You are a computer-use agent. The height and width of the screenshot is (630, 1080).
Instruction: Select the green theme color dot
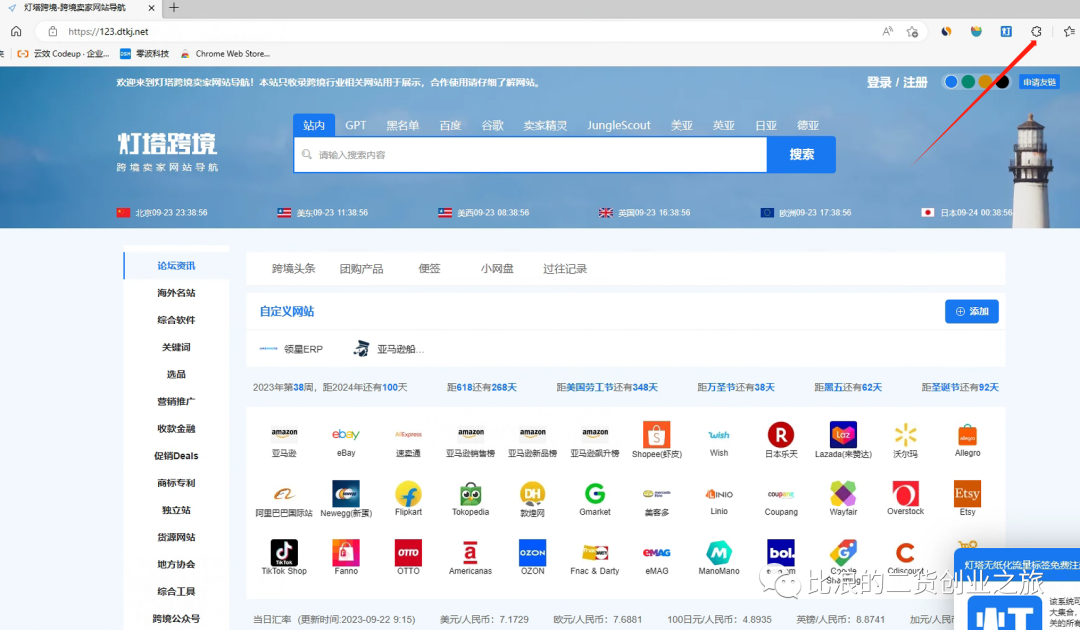pyautogui.click(x=968, y=82)
